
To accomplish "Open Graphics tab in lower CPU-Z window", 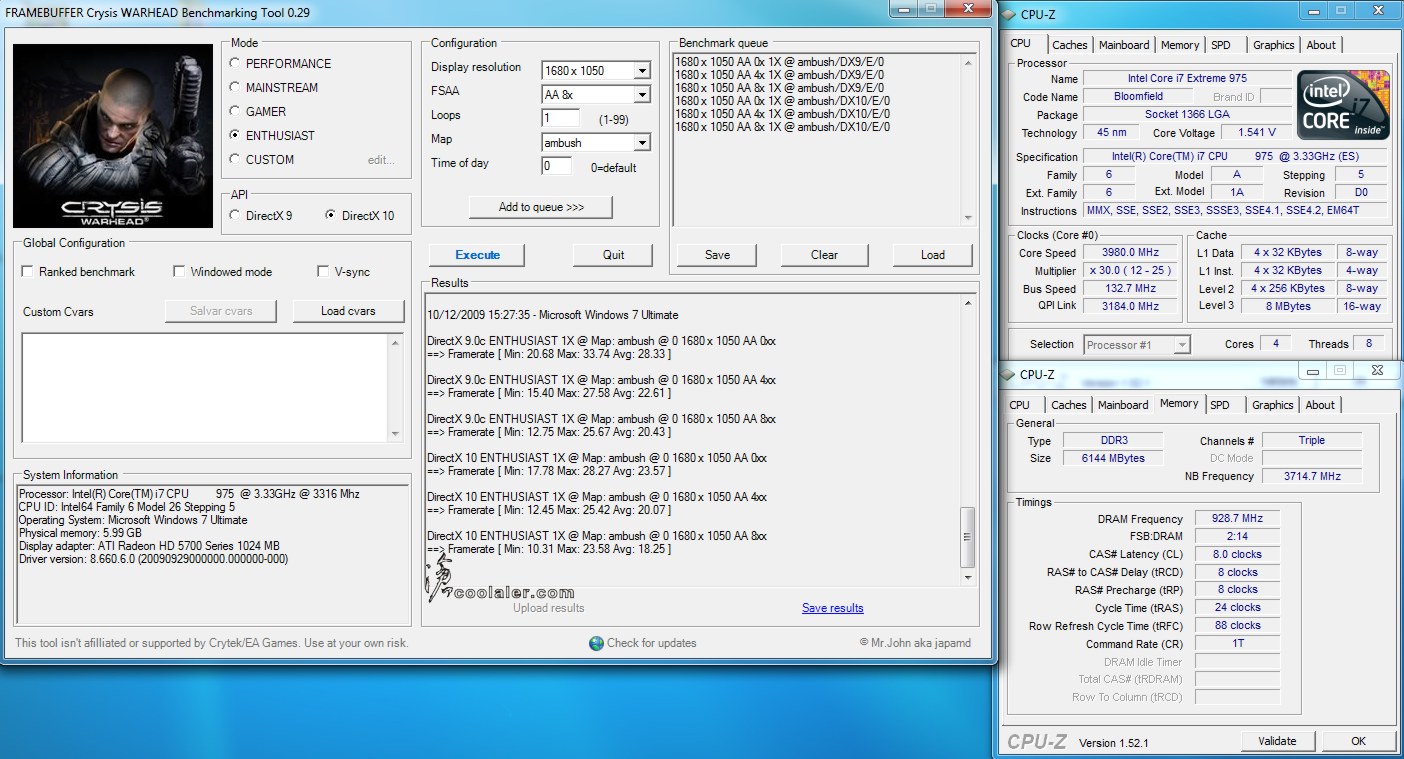I will [1273, 405].
